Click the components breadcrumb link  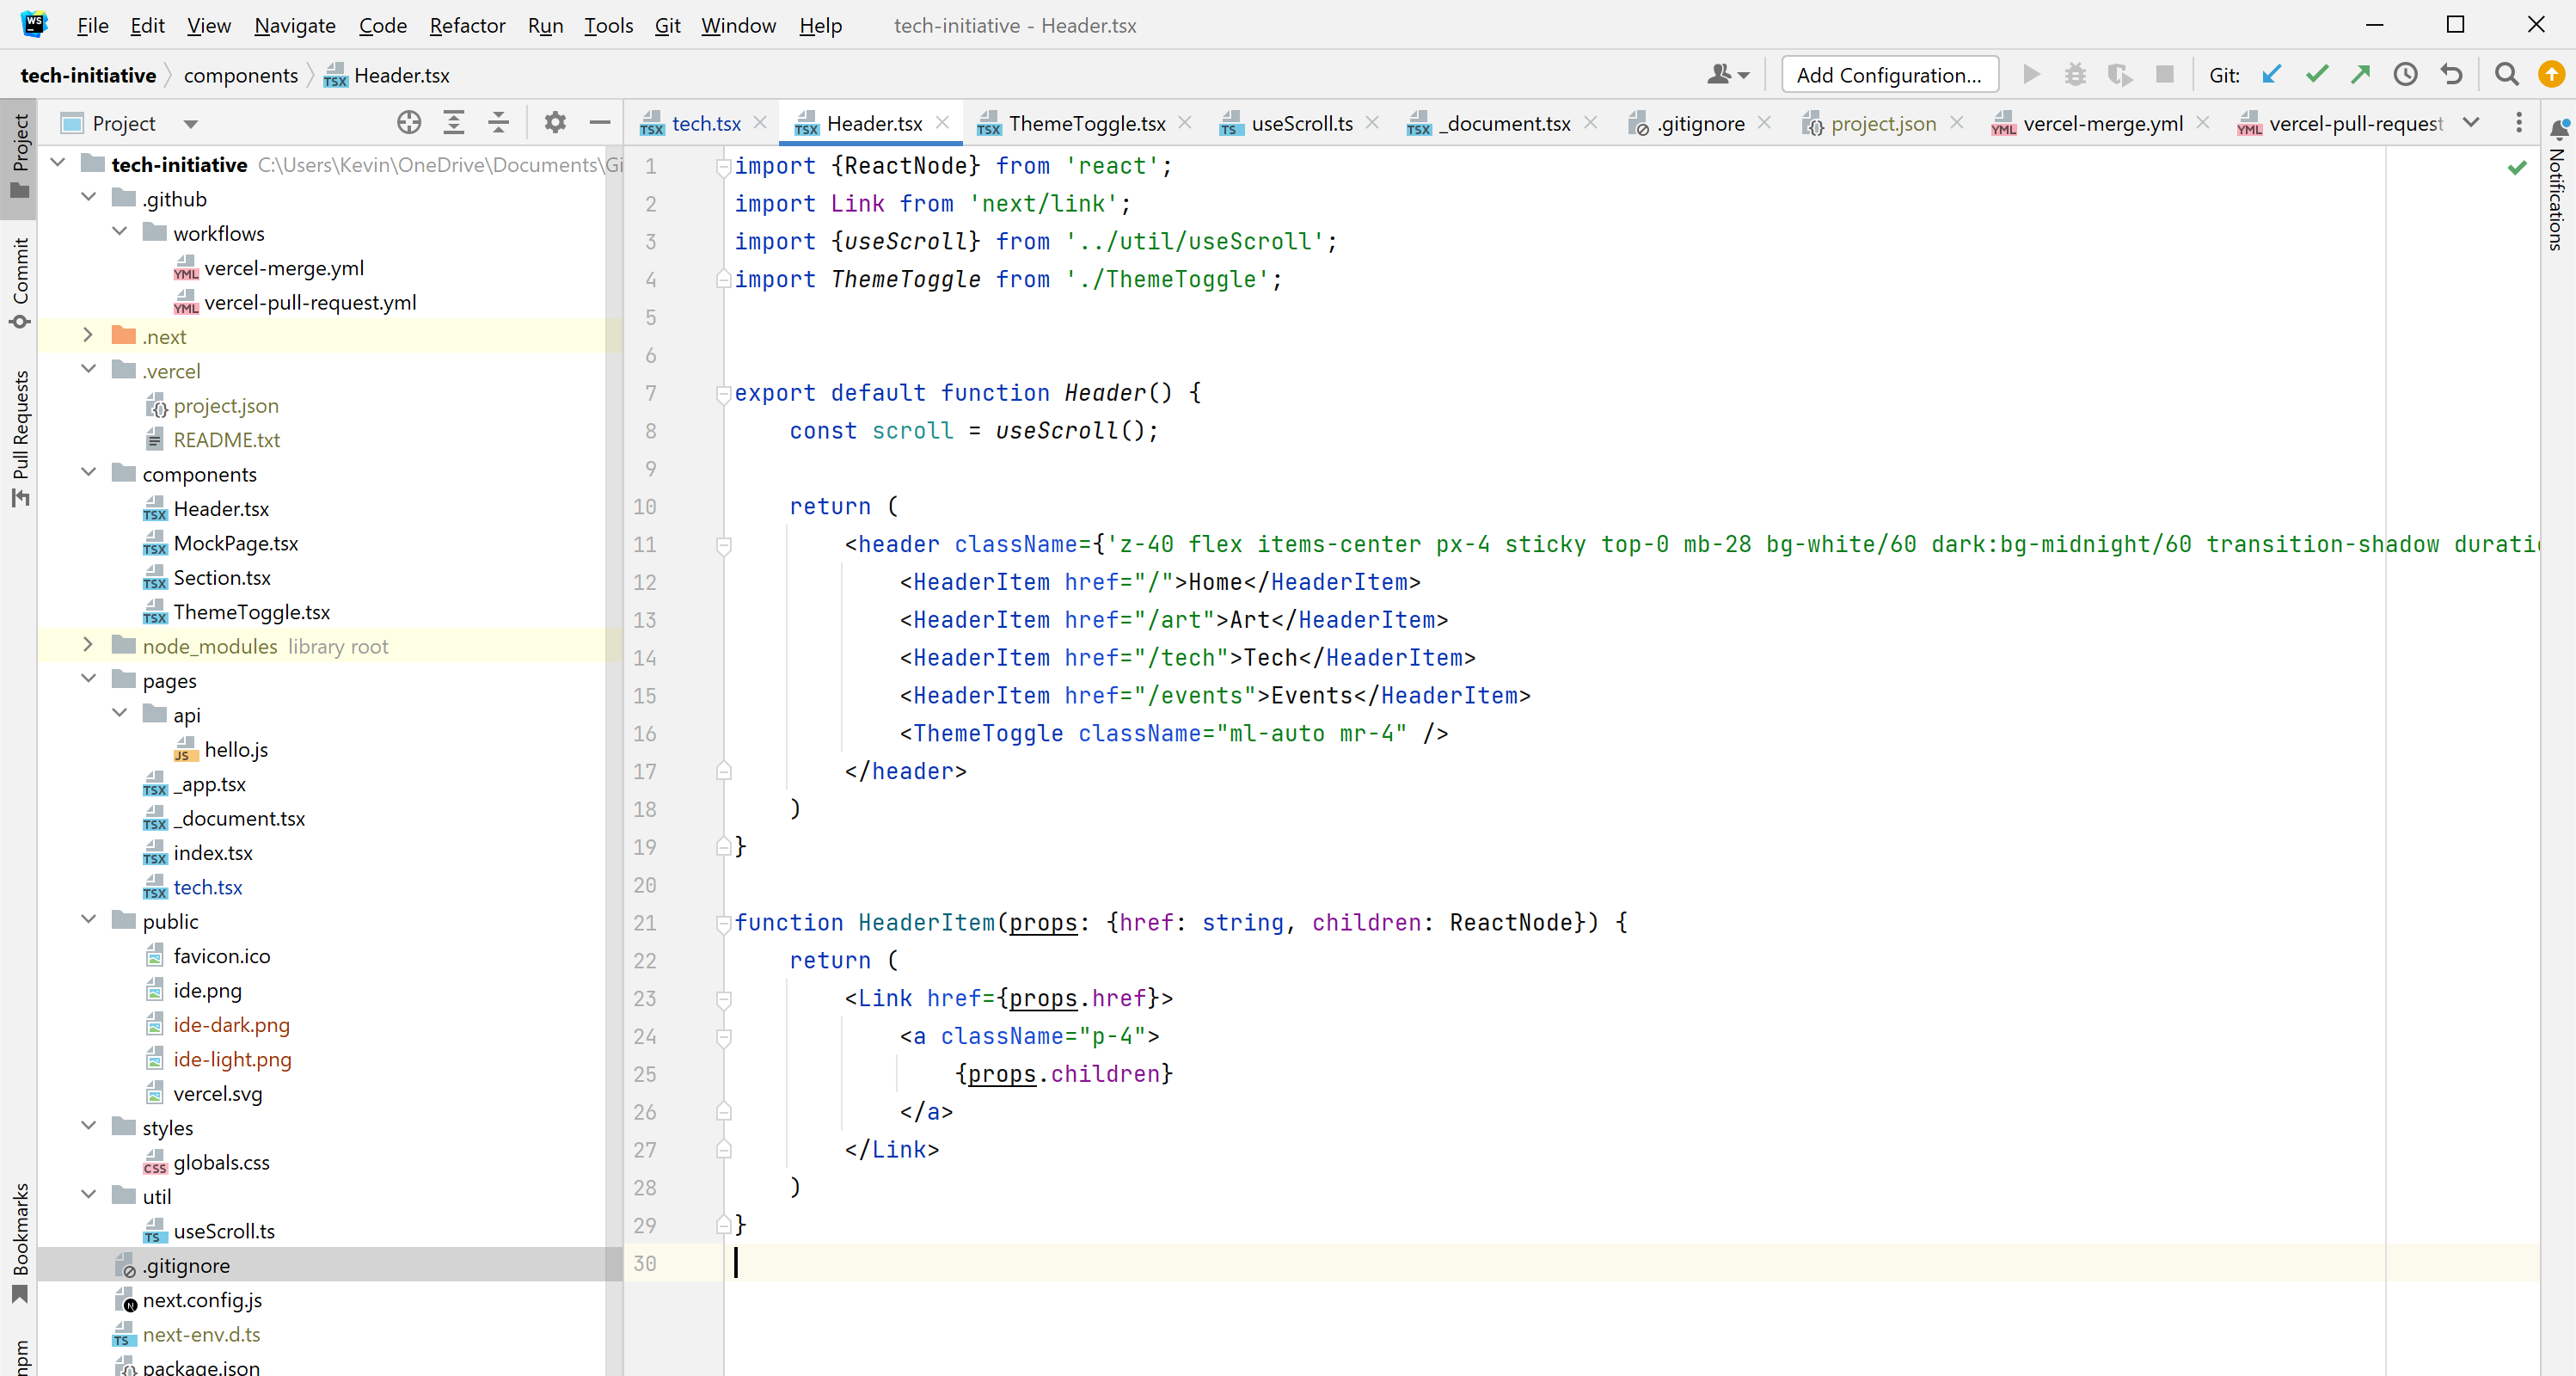[x=240, y=75]
